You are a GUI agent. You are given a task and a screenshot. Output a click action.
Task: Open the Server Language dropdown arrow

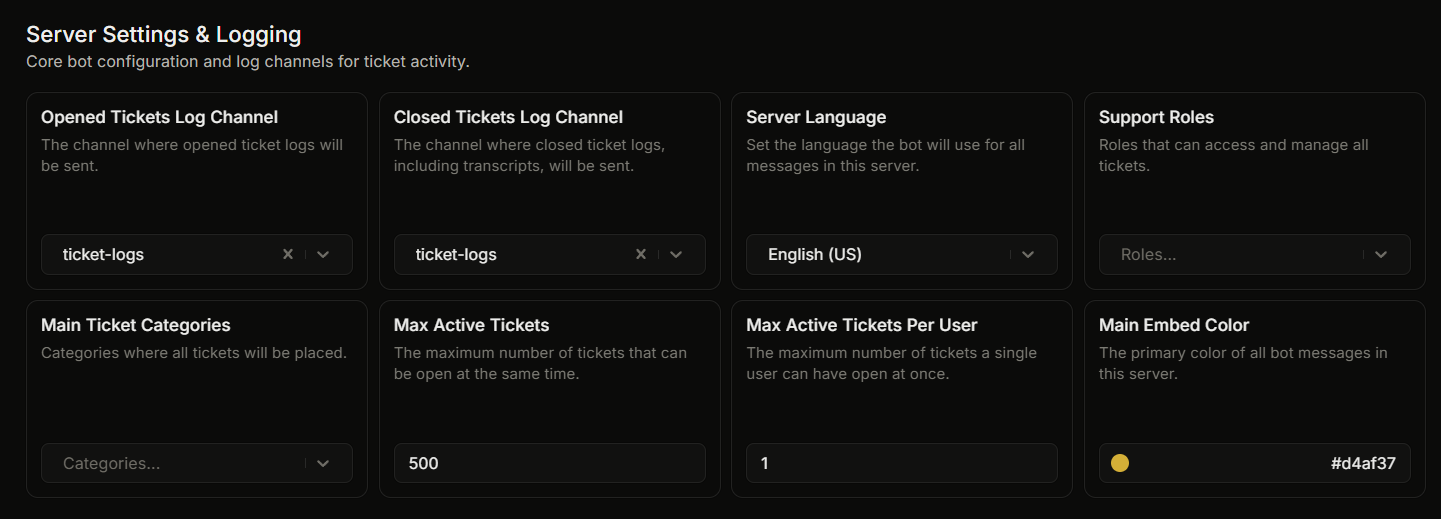tap(1028, 254)
